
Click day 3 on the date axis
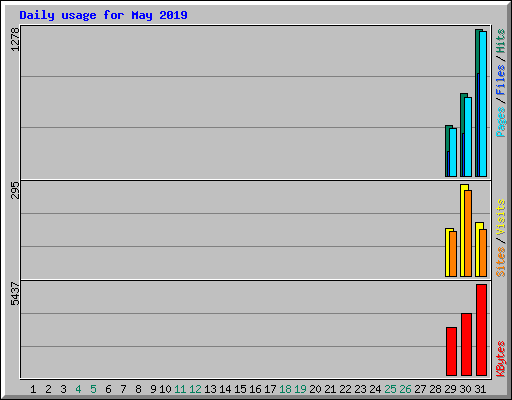(63, 389)
